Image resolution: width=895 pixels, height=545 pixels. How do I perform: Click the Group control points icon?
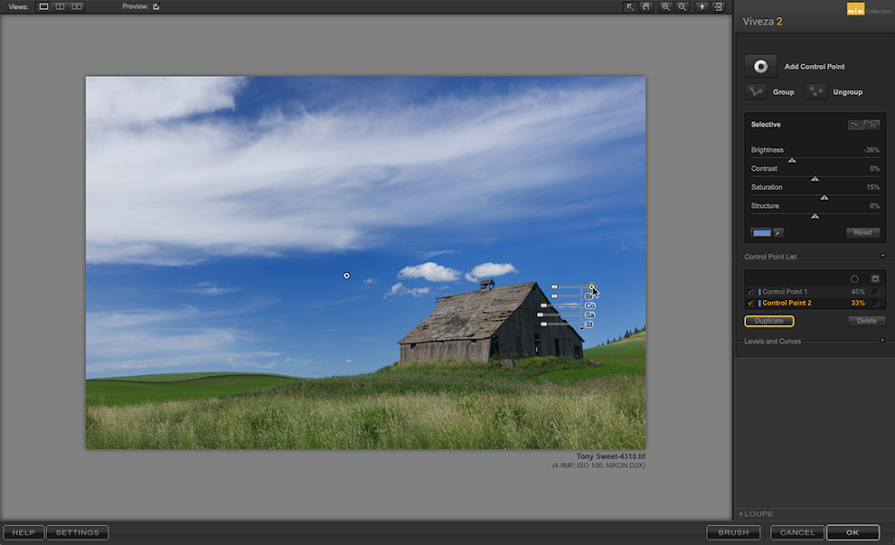click(x=756, y=91)
